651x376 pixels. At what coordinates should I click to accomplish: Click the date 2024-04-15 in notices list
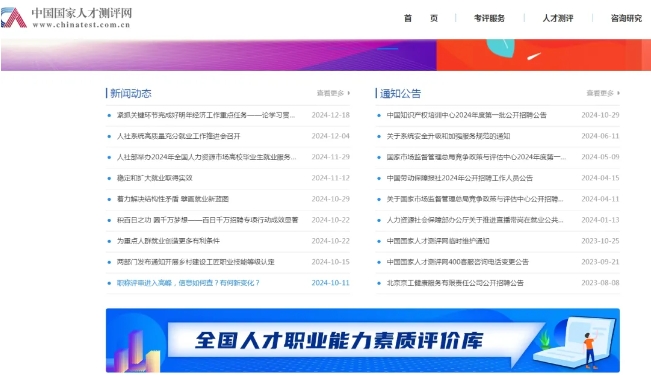click(x=600, y=178)
